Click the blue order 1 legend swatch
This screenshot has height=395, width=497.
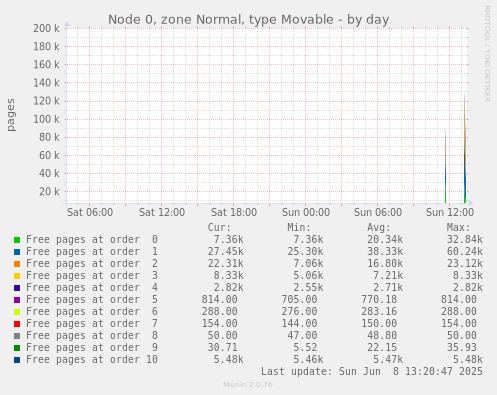pos(17,252)
